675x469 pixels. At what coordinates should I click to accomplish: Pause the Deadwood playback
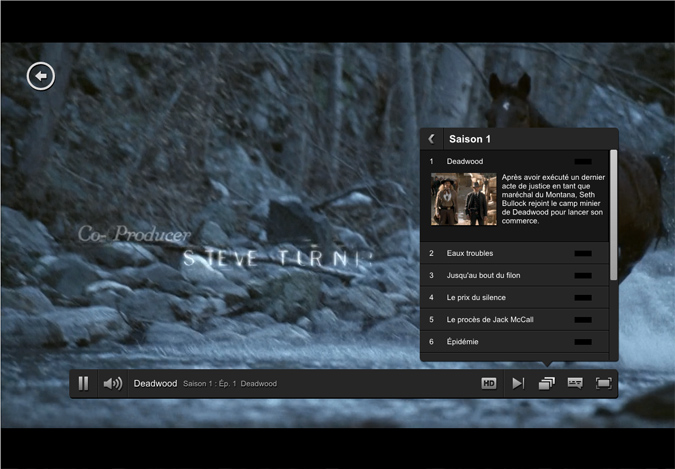[84, 383]
